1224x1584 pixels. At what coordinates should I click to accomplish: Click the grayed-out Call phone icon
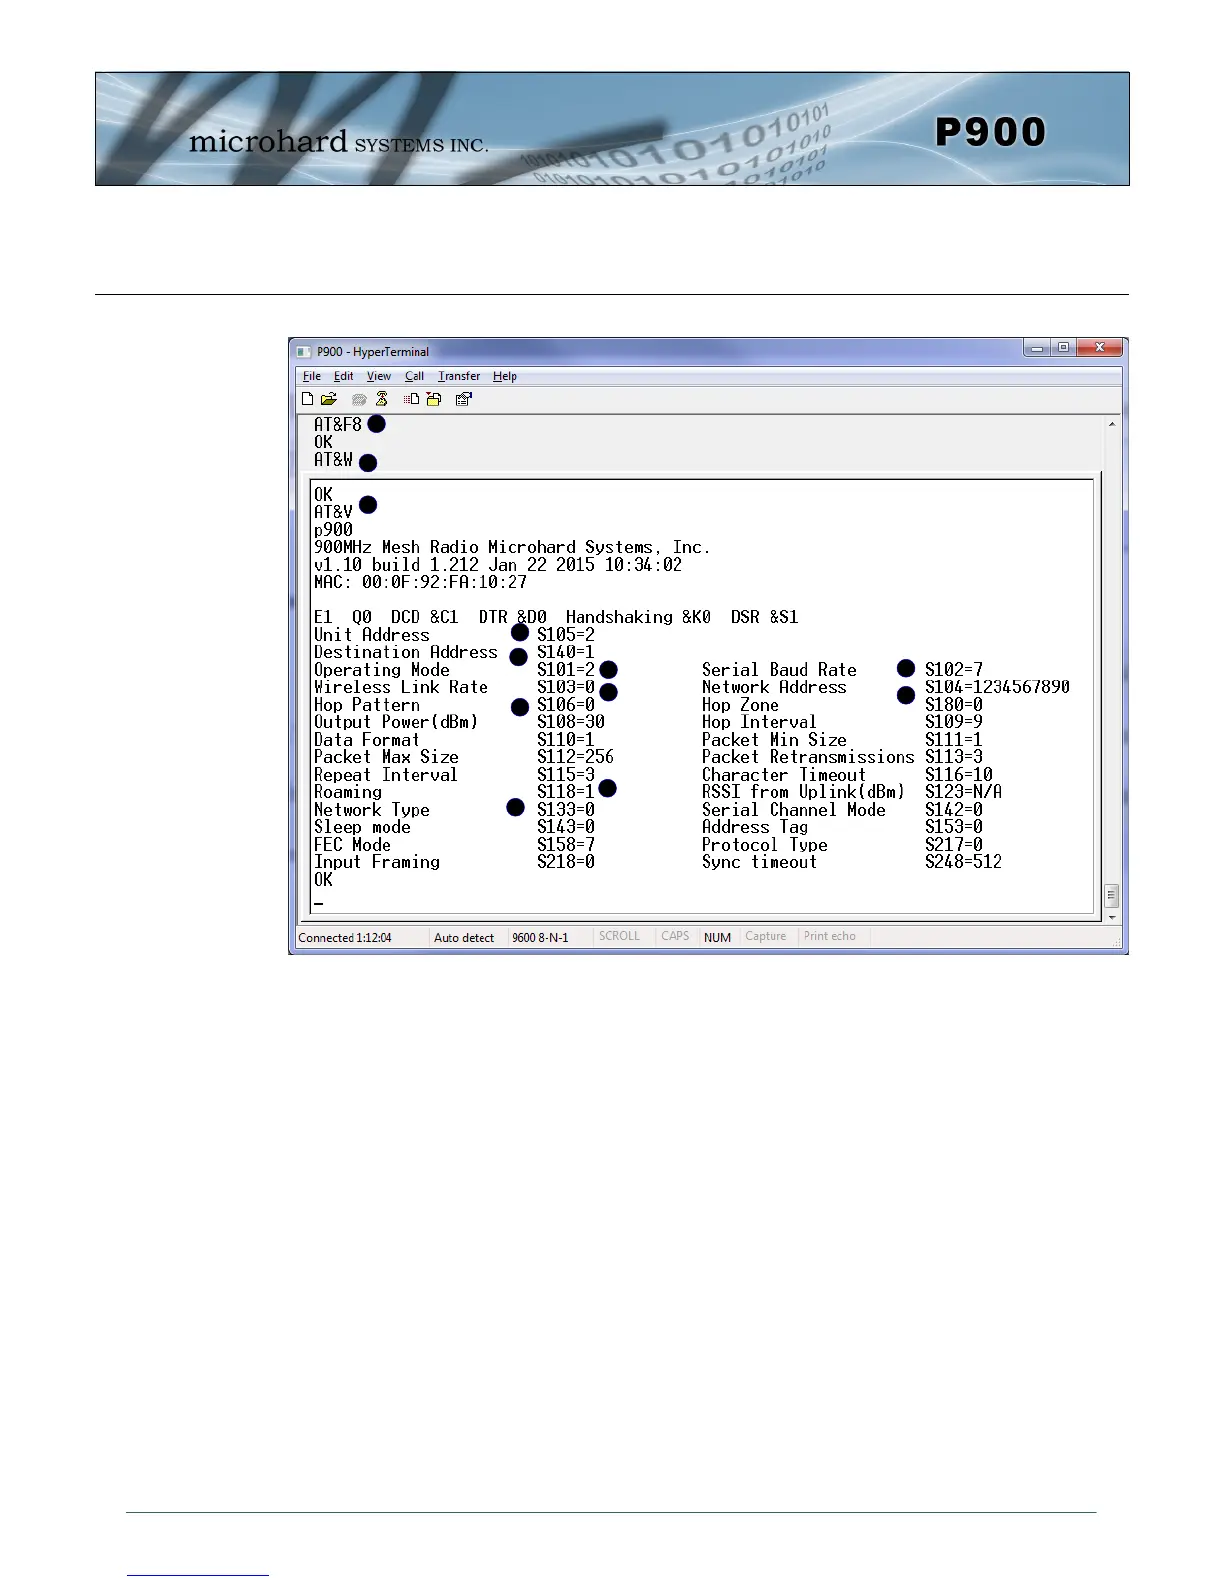[x=359, y=399]
